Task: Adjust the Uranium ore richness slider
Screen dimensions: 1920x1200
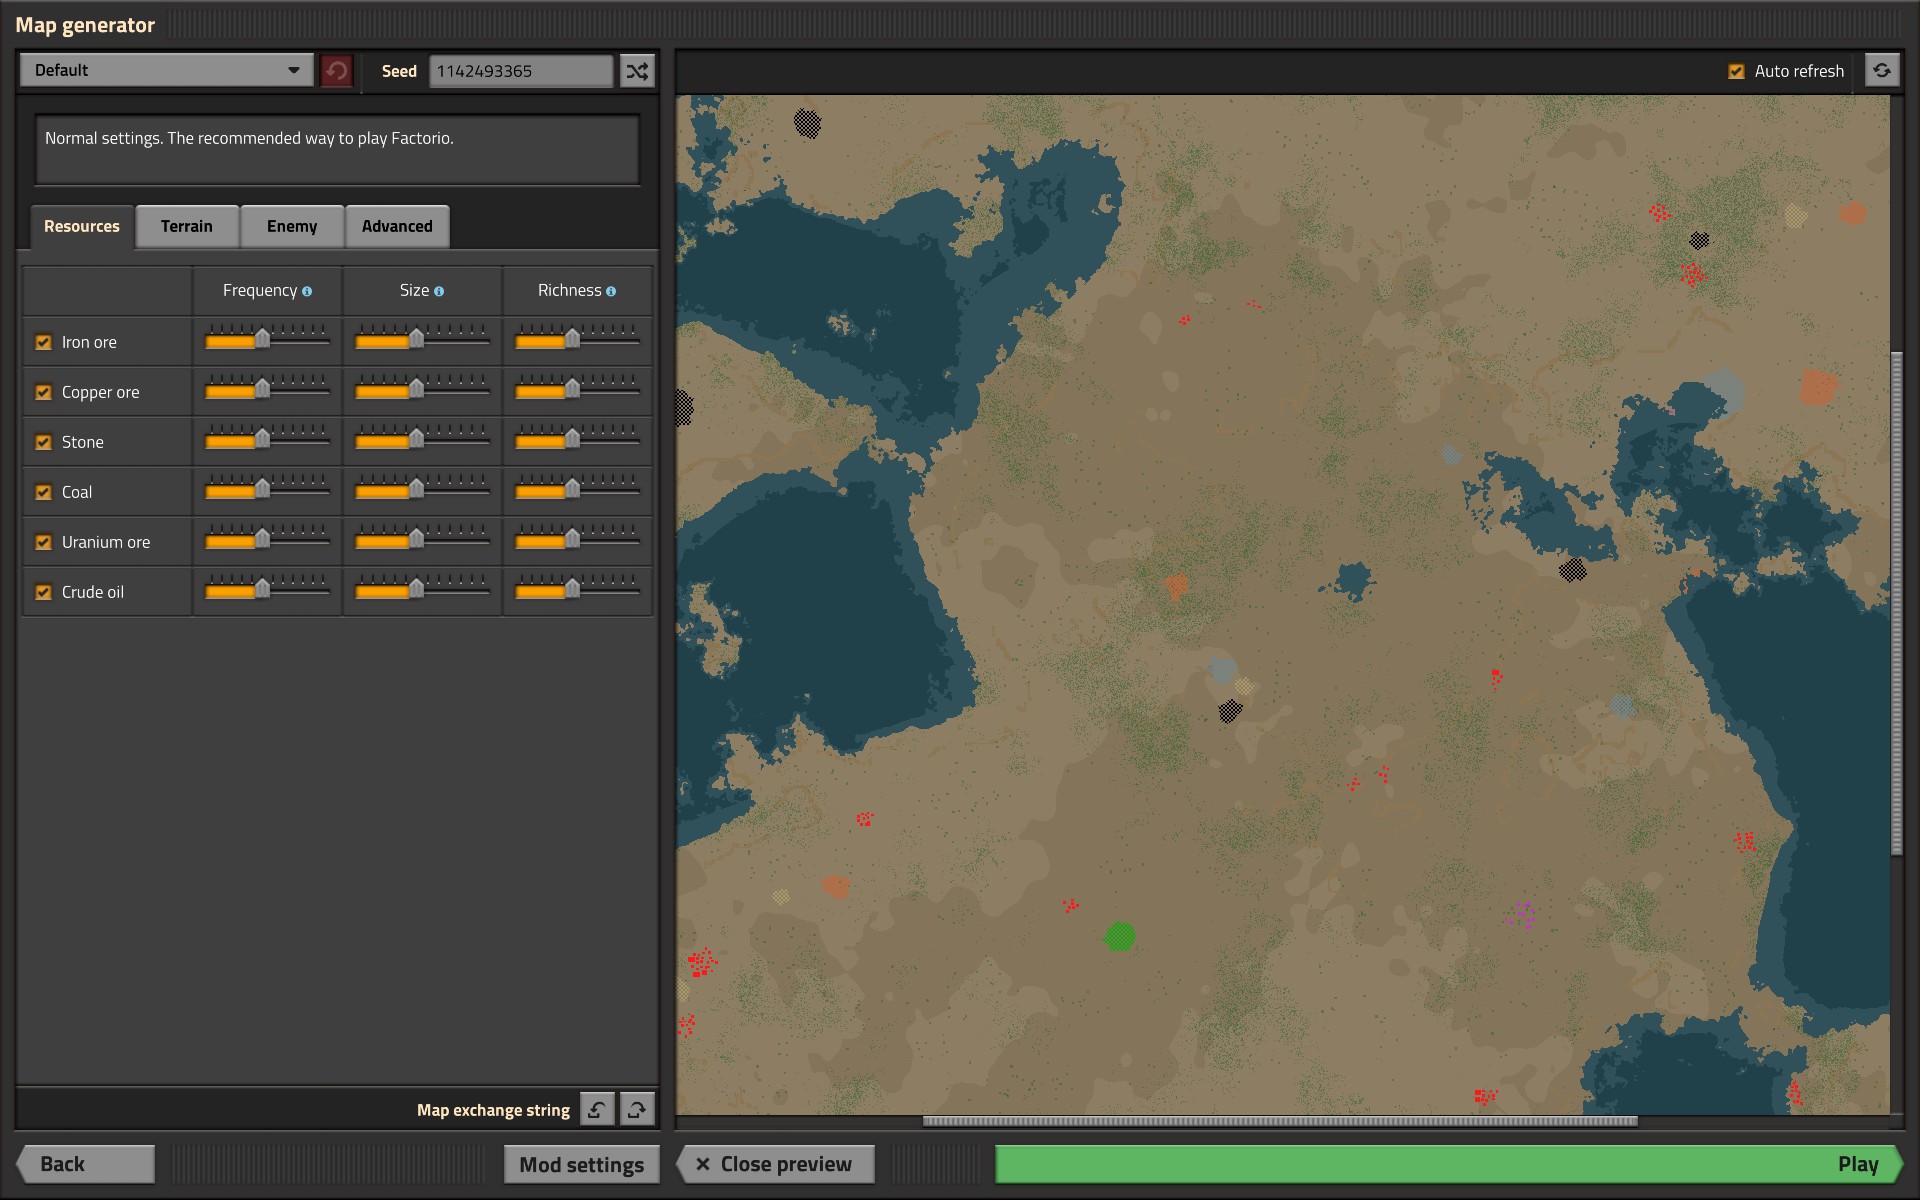Action: point(577,540)
